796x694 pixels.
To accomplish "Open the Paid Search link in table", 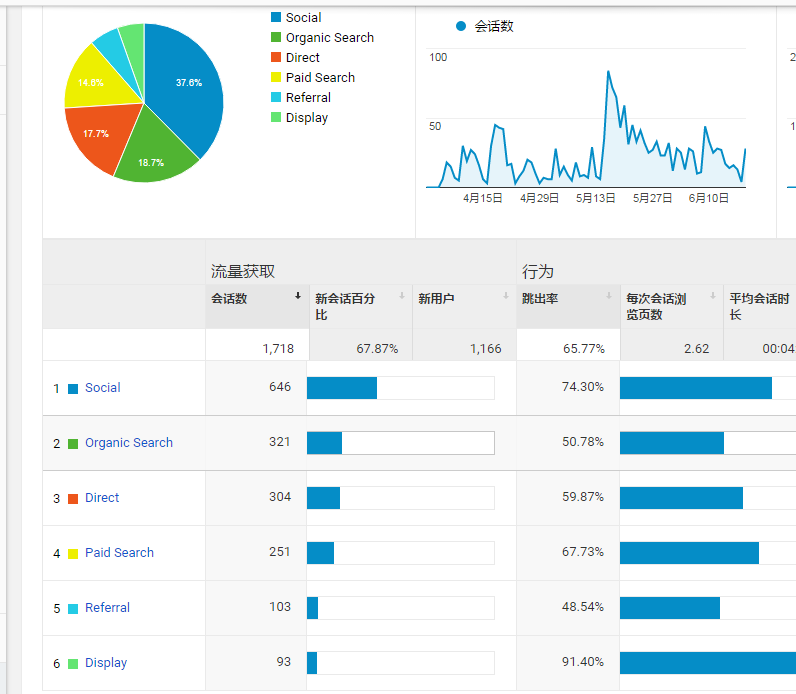I will click(119, 553).
